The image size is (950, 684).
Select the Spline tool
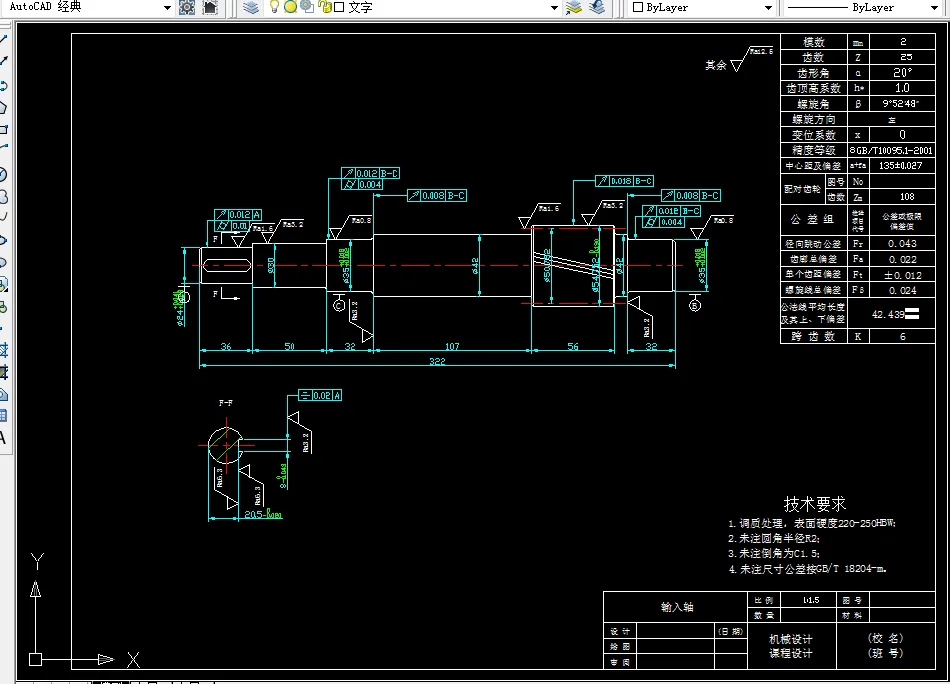click(3, 217)
